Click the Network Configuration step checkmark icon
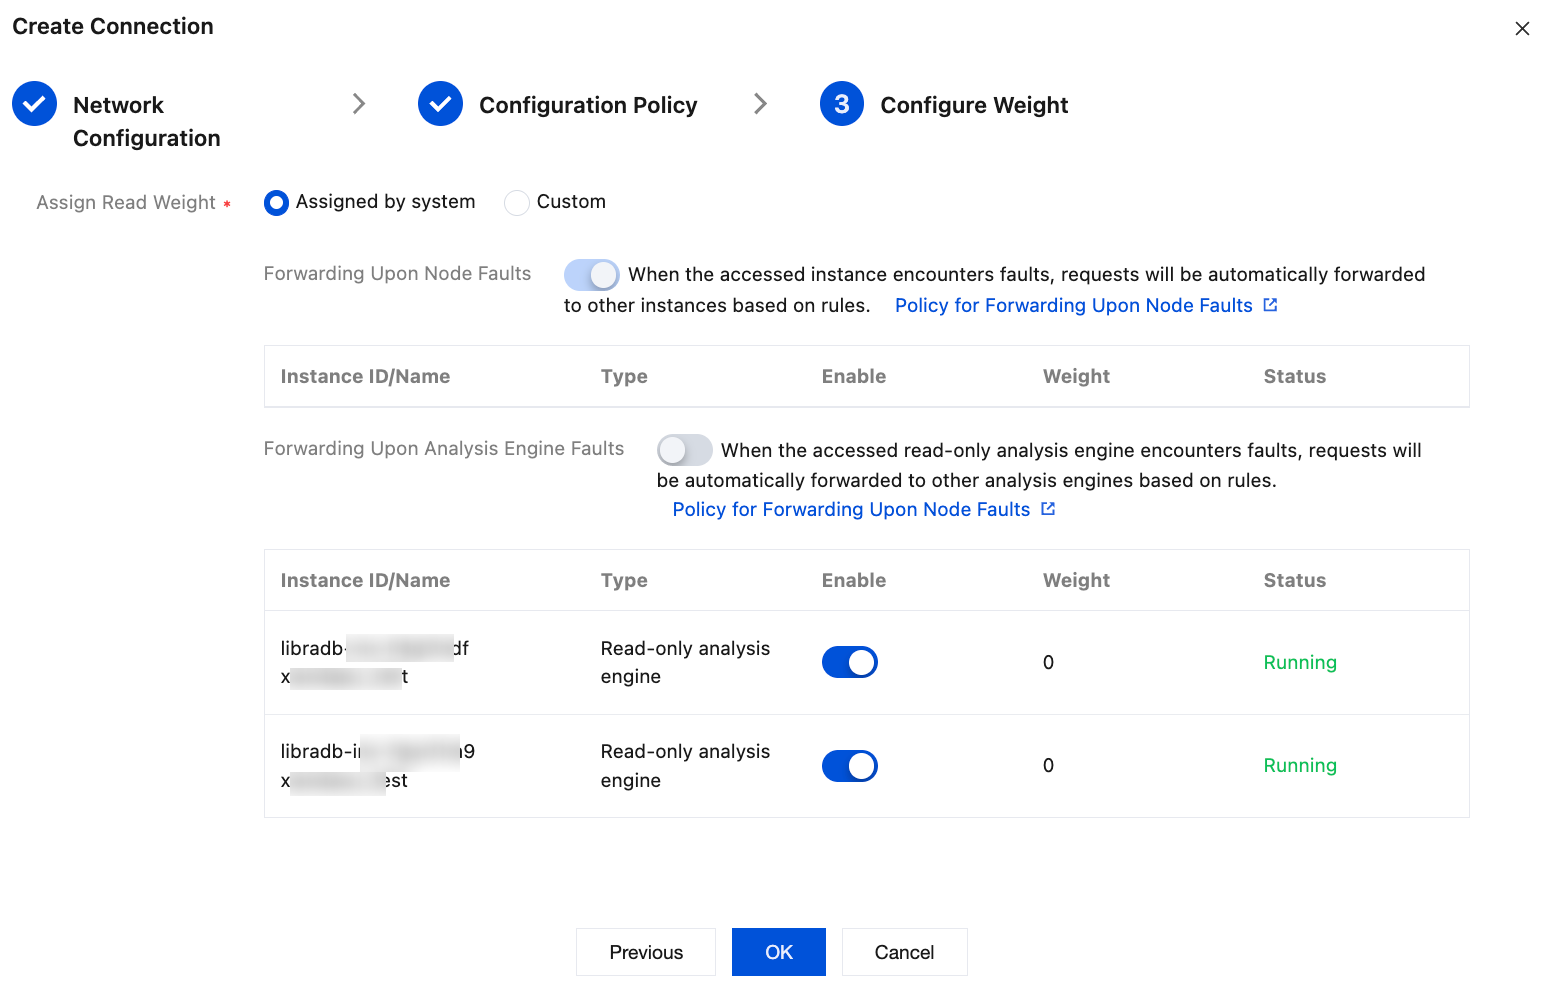This screenshot has height=992, width=1550. 35,104
